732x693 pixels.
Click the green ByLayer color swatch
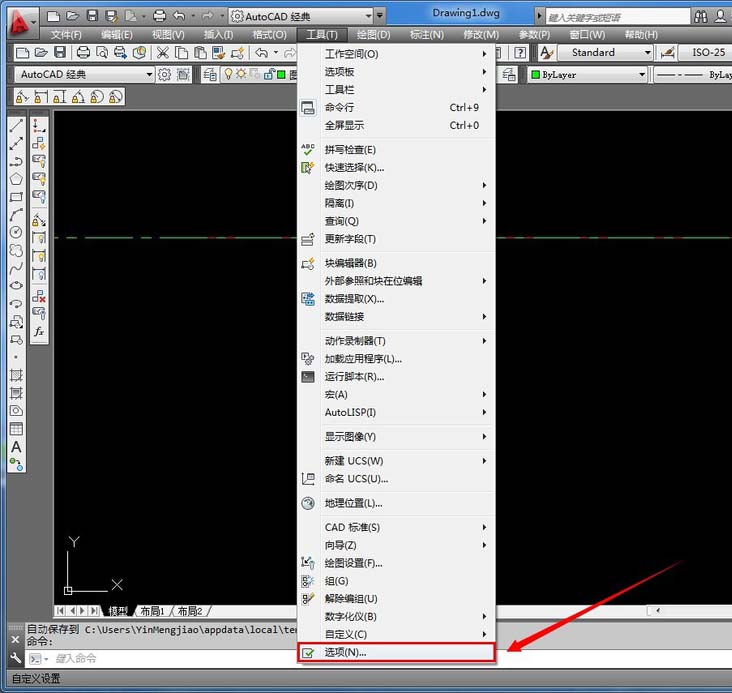pyautogui.click(x=535, y=75)
